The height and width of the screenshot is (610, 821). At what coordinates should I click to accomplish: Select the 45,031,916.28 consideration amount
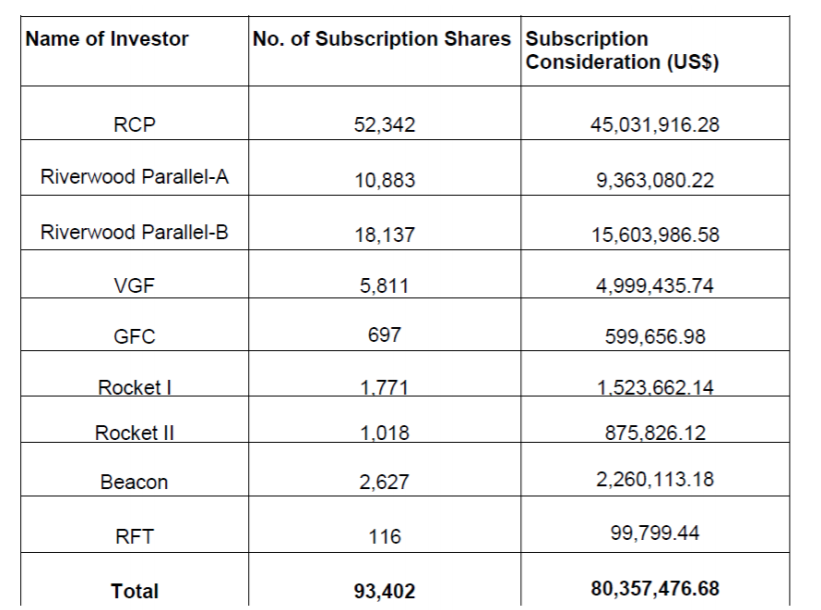(655, 126)
